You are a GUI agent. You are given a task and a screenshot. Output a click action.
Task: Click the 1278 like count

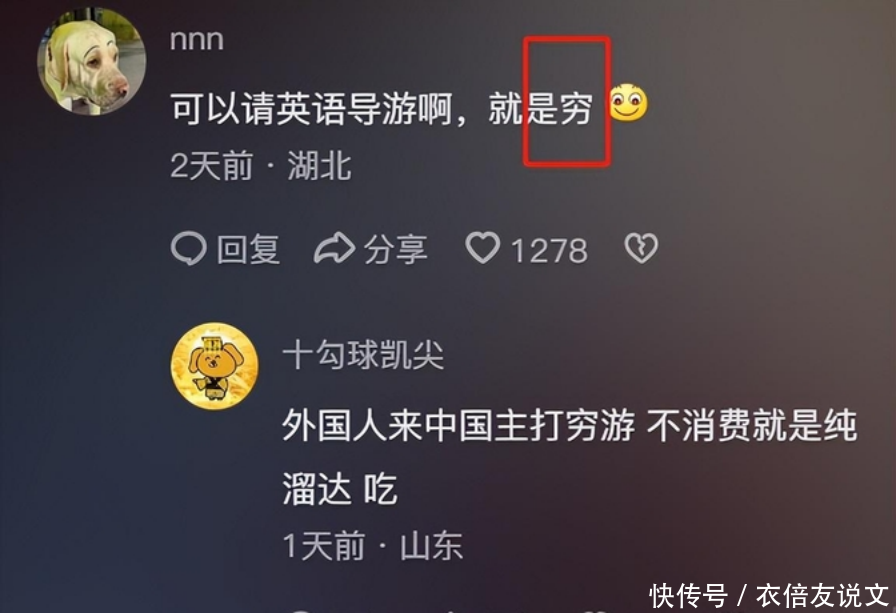click(549, 251)
